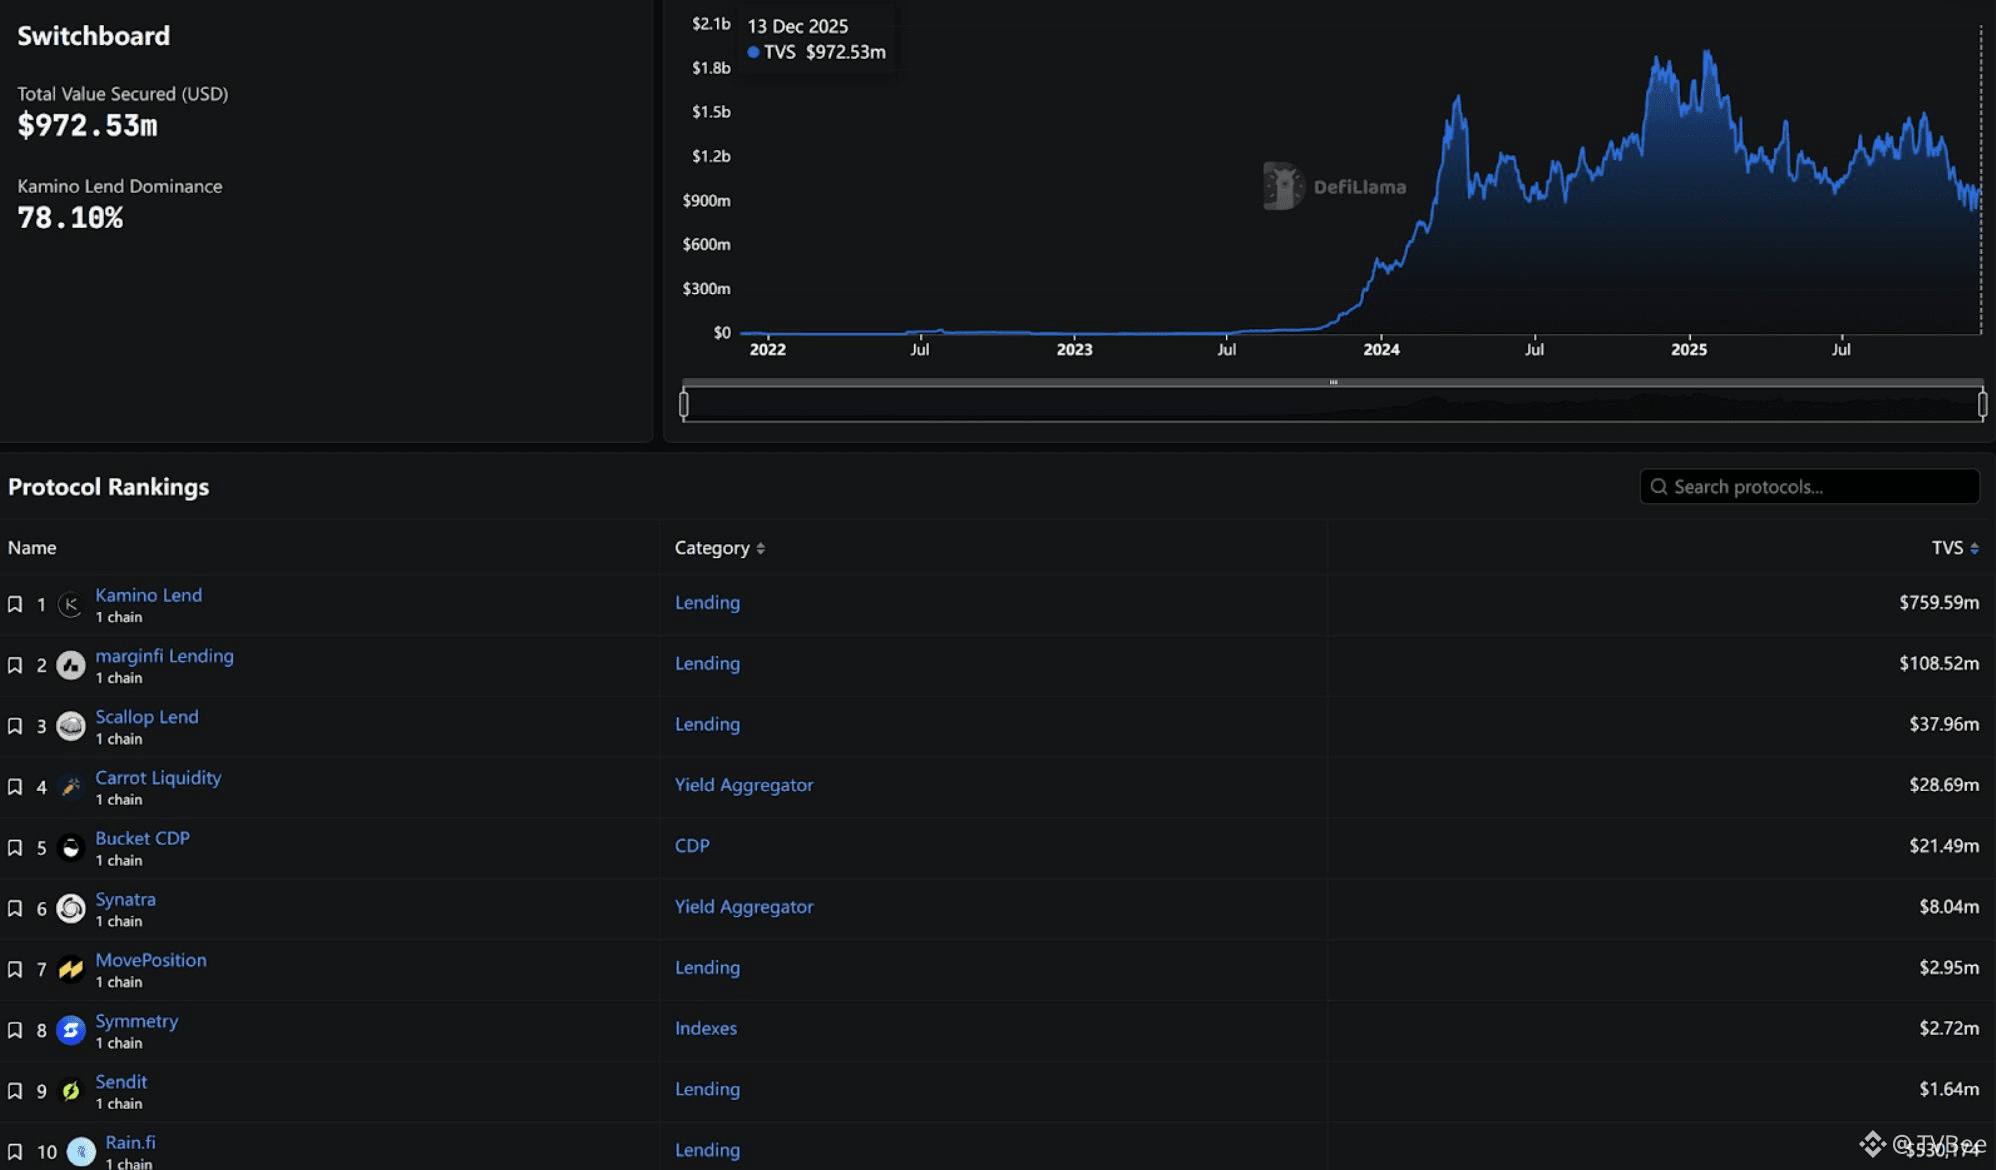This screenshot has width=1996, height=1170.
Task: Open the CDP category link
Action: click(691, 845)
